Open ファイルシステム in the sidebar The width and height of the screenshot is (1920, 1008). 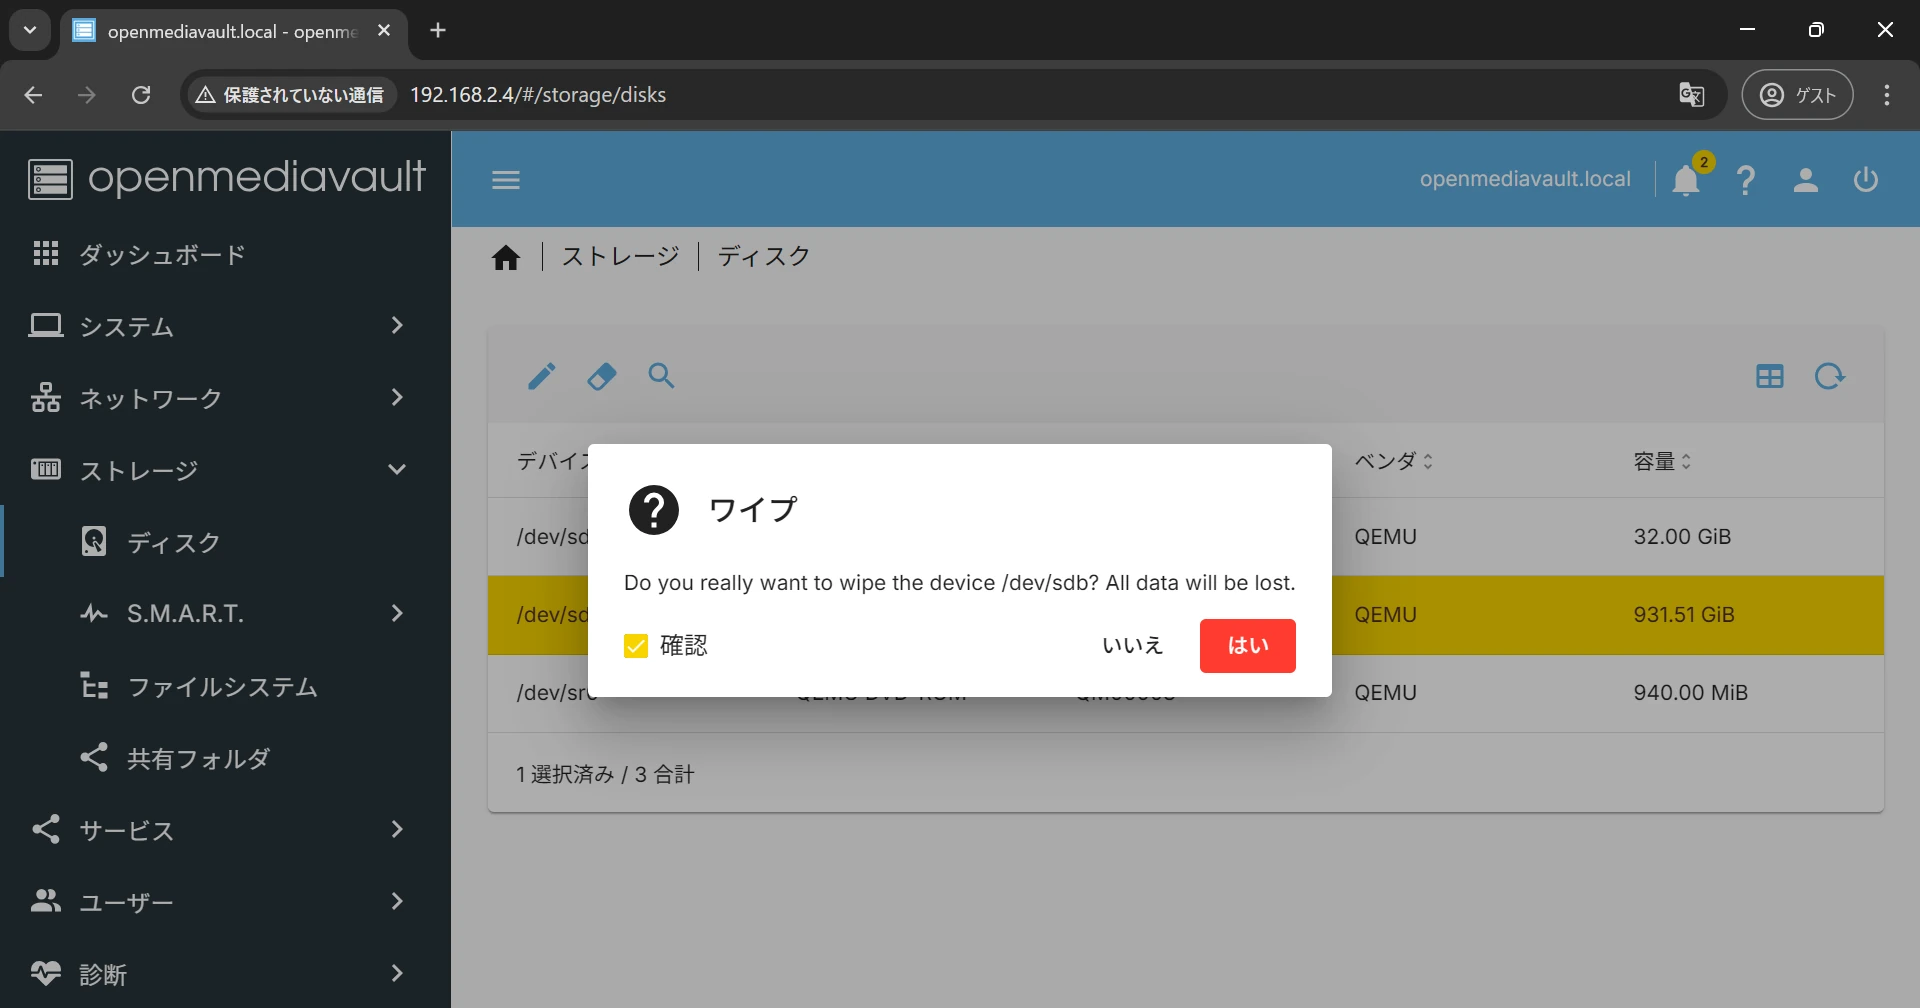[x=225, y=687]
